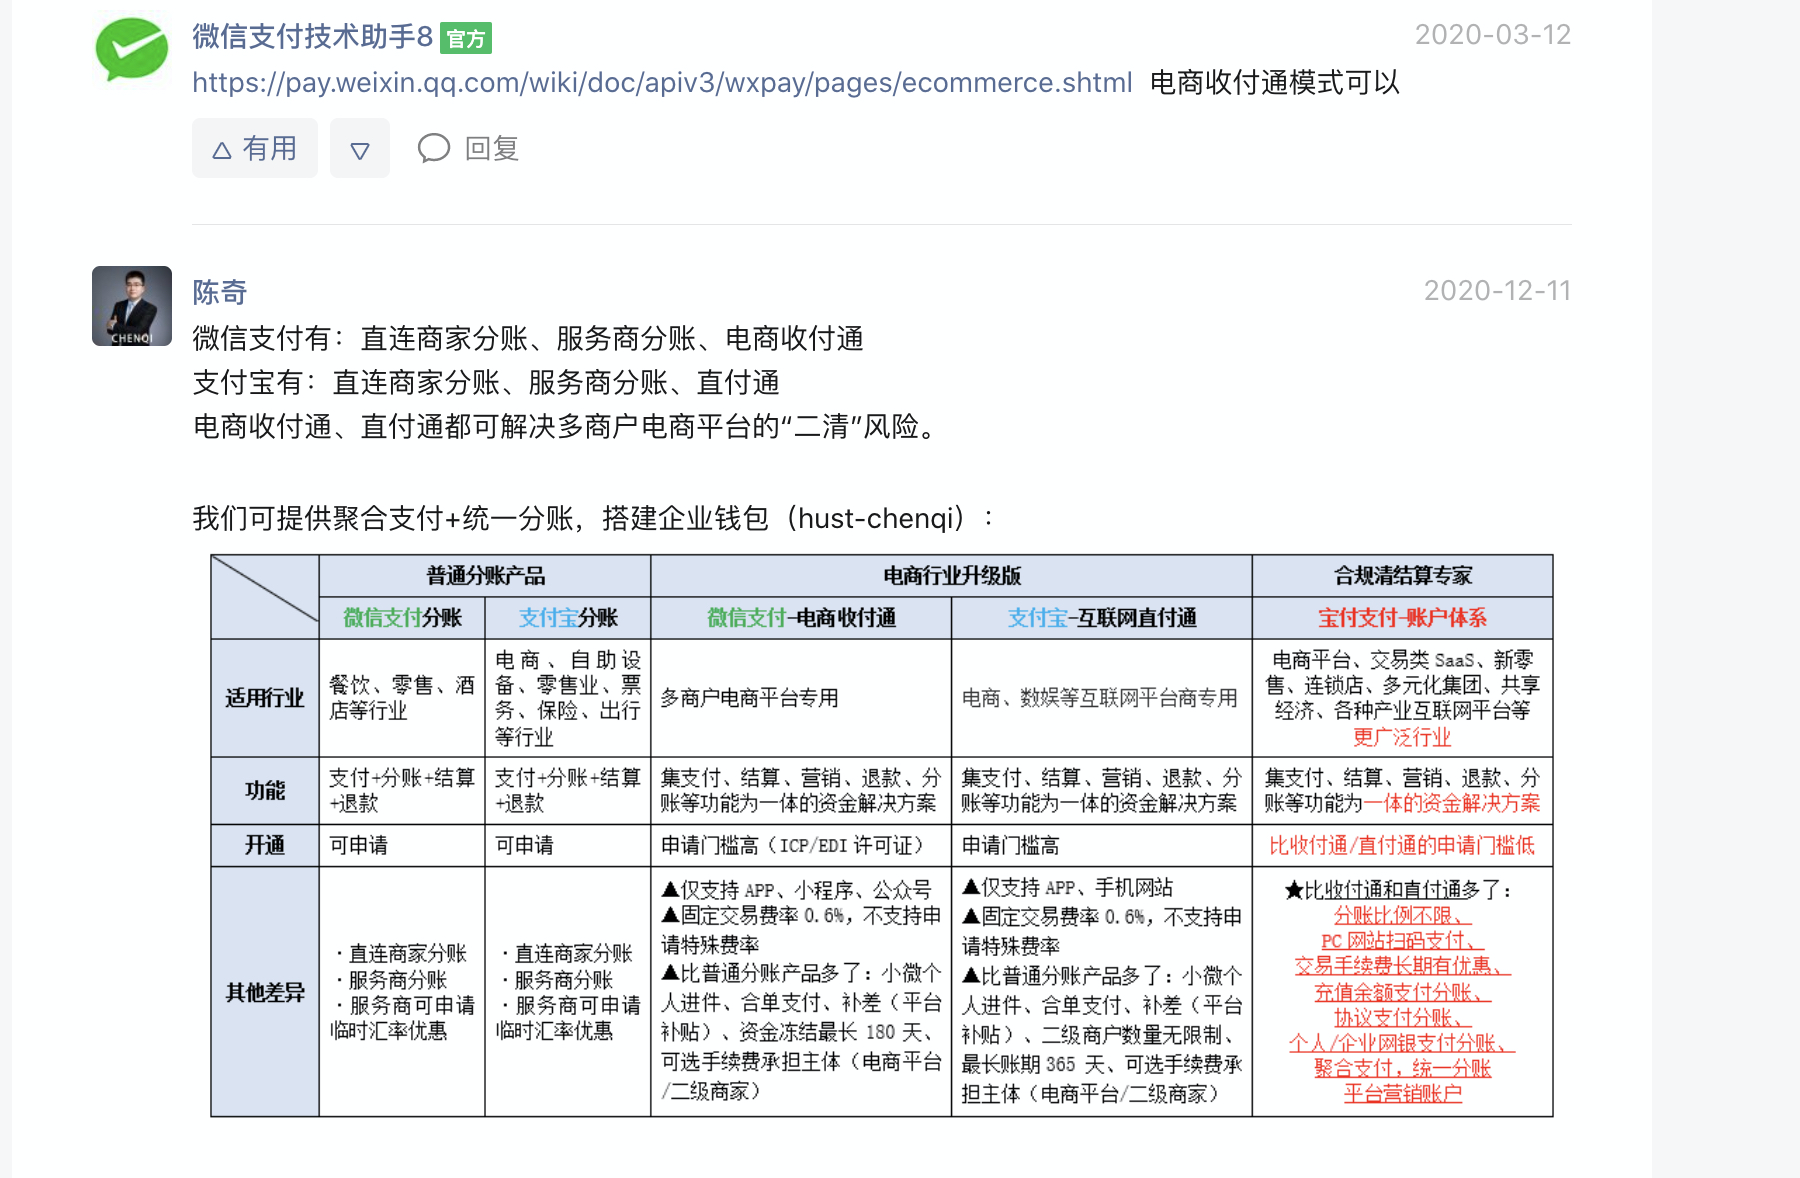Click the red underlined PC 网站扫码支付 text
The width and height of the screenshot is (1800, 1178).
point(1402,941)
